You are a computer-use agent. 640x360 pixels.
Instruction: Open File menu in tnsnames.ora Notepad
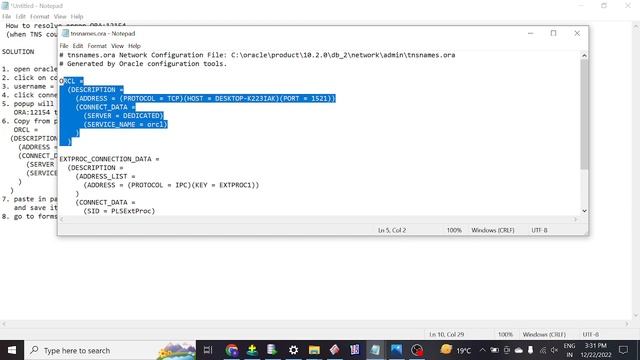64,46
